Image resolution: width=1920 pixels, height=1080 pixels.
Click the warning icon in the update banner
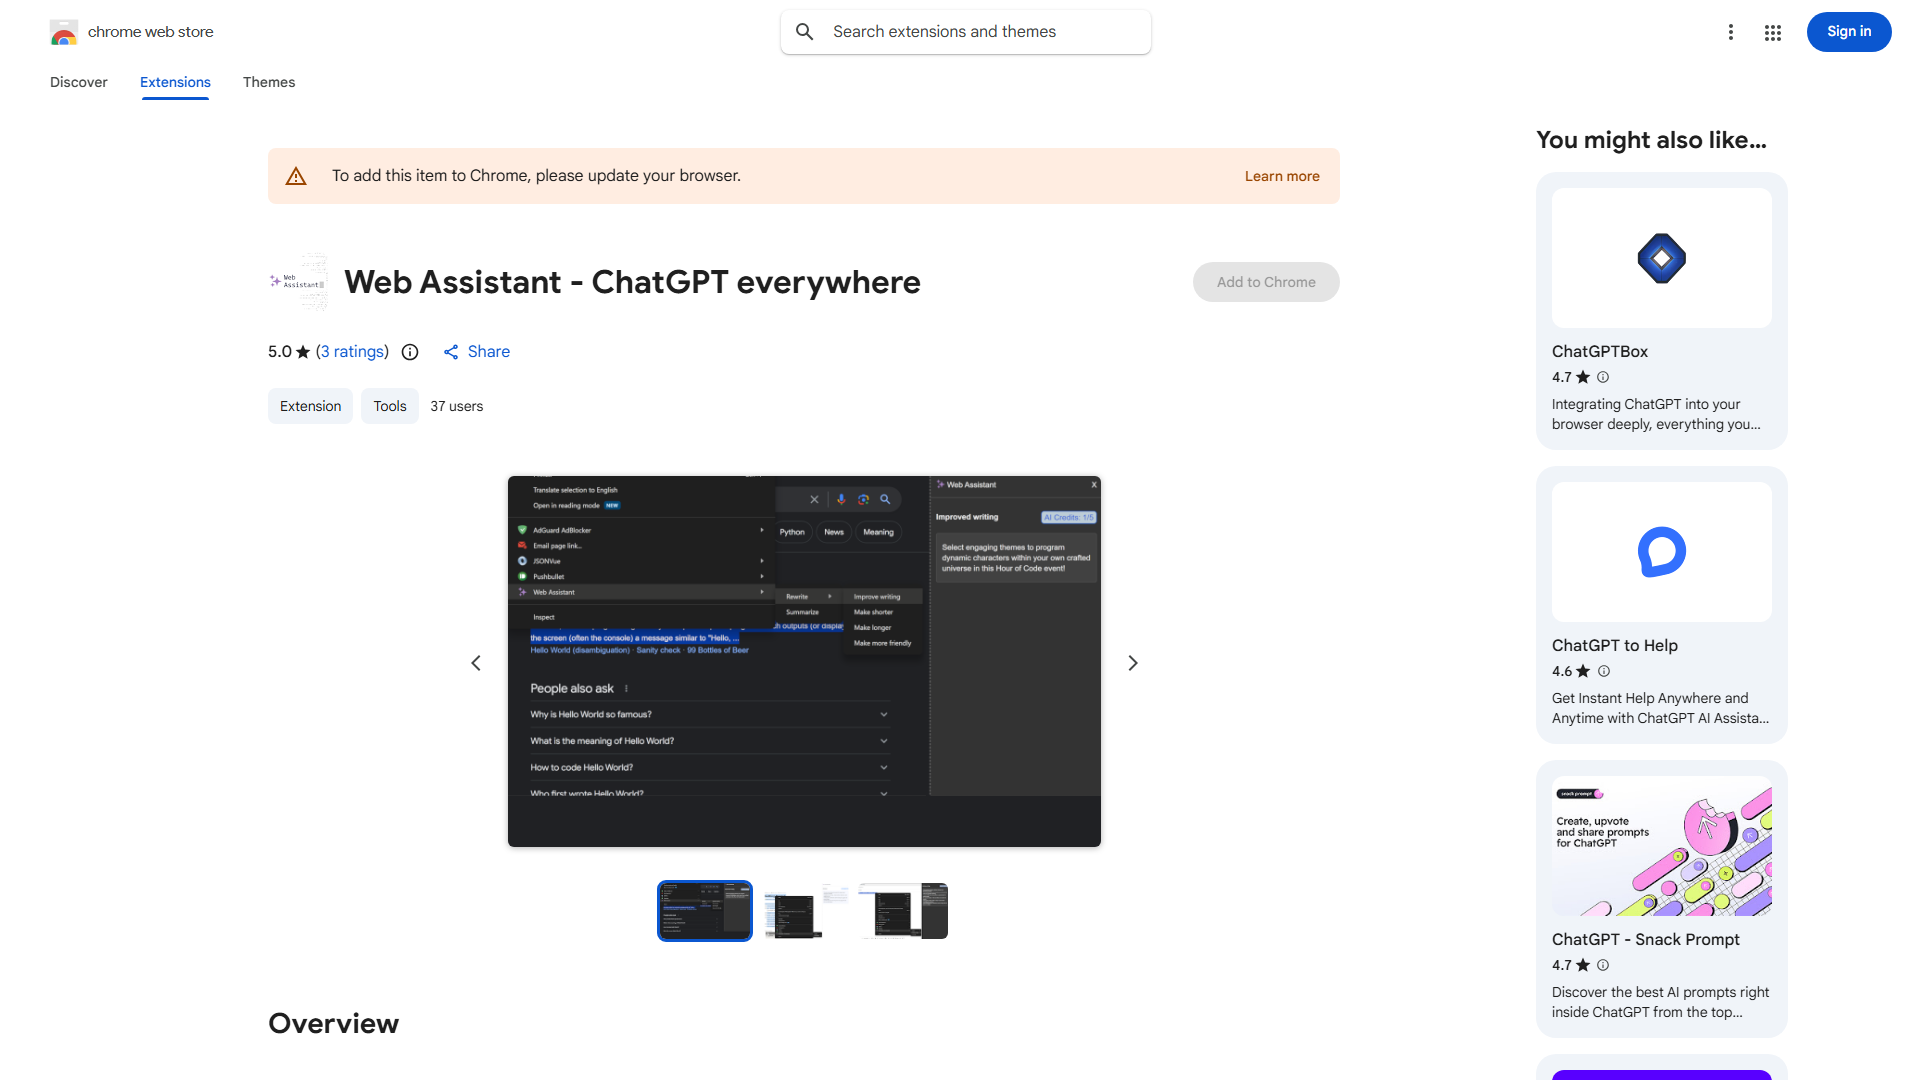point(296,175)
